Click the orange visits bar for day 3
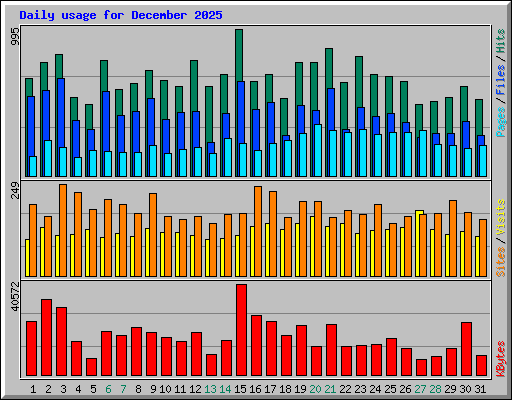 pyautogui.click(x=63, y=230)
